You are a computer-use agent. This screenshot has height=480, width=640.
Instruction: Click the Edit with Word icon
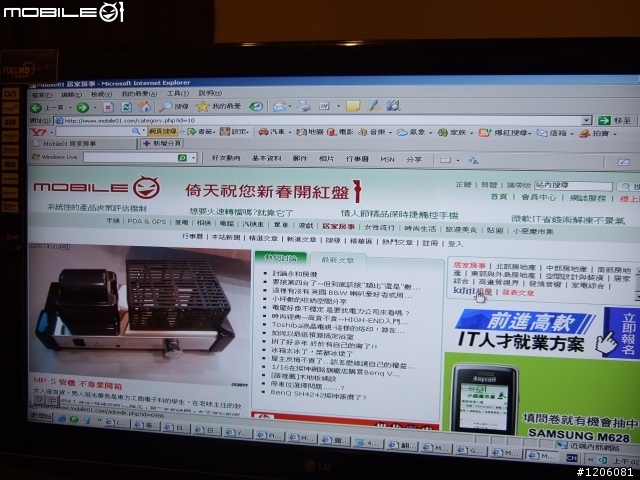point(324,106)
